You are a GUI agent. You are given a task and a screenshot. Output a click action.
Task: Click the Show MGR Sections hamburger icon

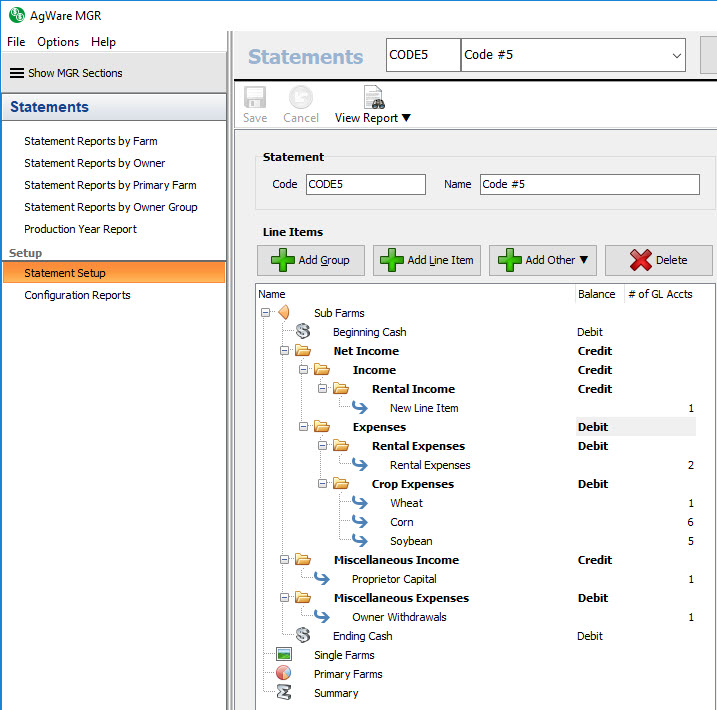tap(17, 73)
